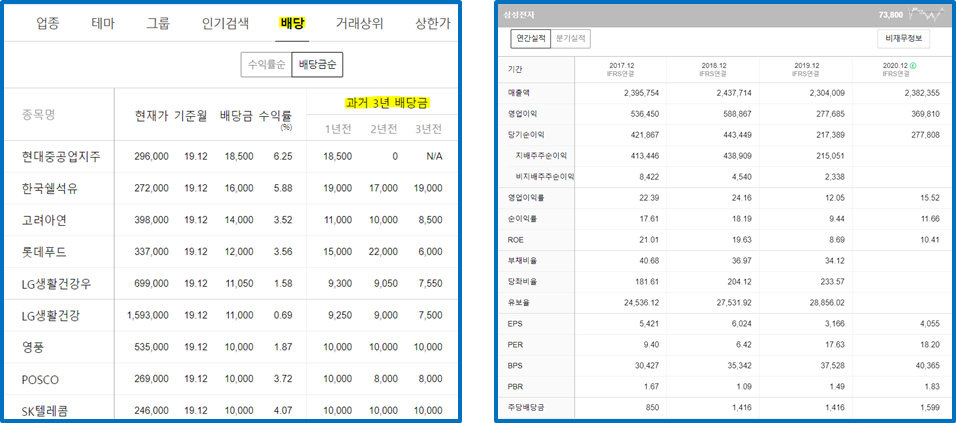Viewport: 956px width, 423px height.
Task: Open the 업종 tab
Action: [x=48, y=24]
